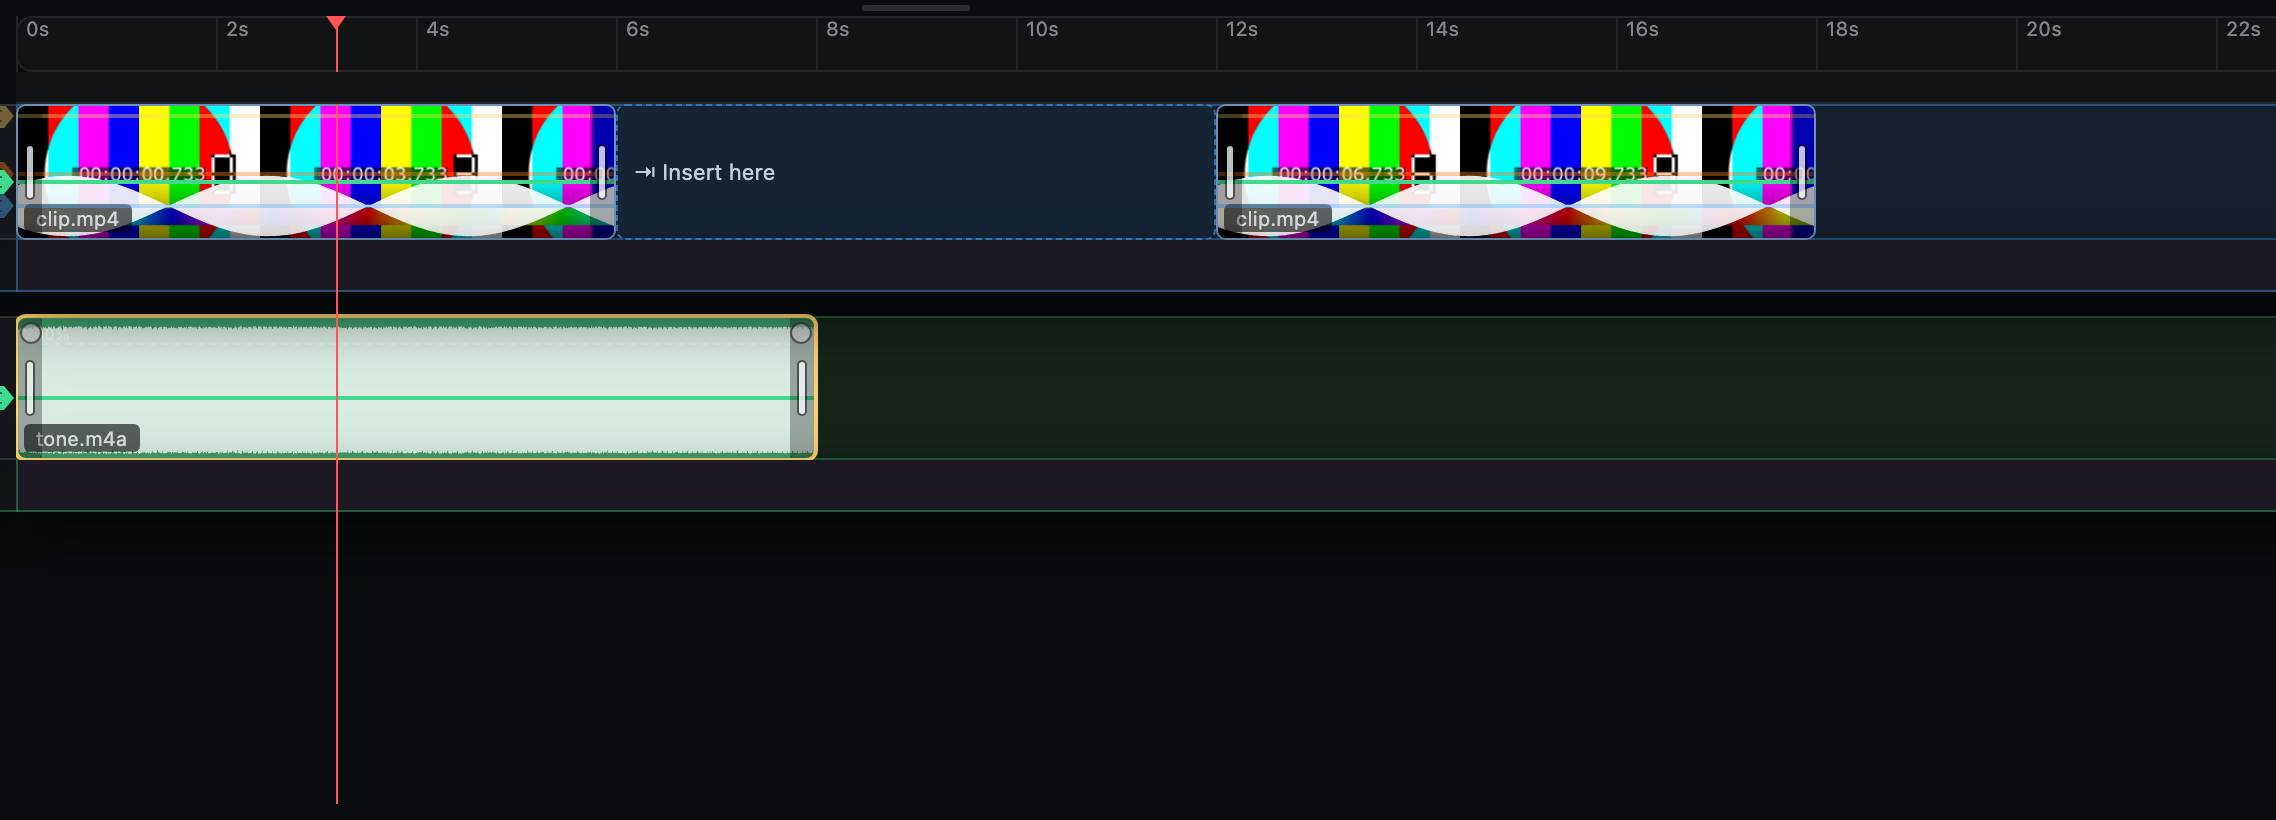Grab left trim handle of first clip.mp4
Image resolution: width=2276 pixels, height=820 pixels.
click(x=30, y=172)
